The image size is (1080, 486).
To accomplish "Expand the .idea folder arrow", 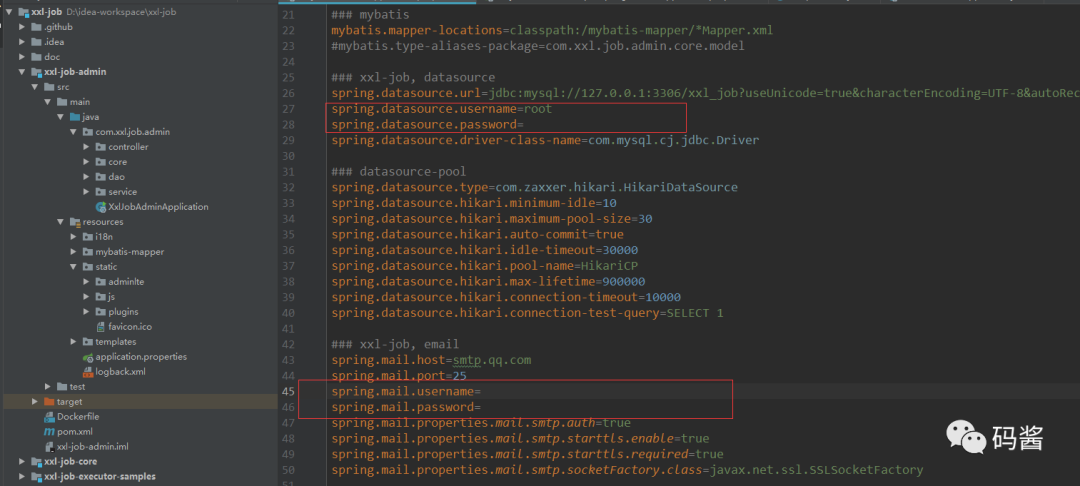I will 22,42.
